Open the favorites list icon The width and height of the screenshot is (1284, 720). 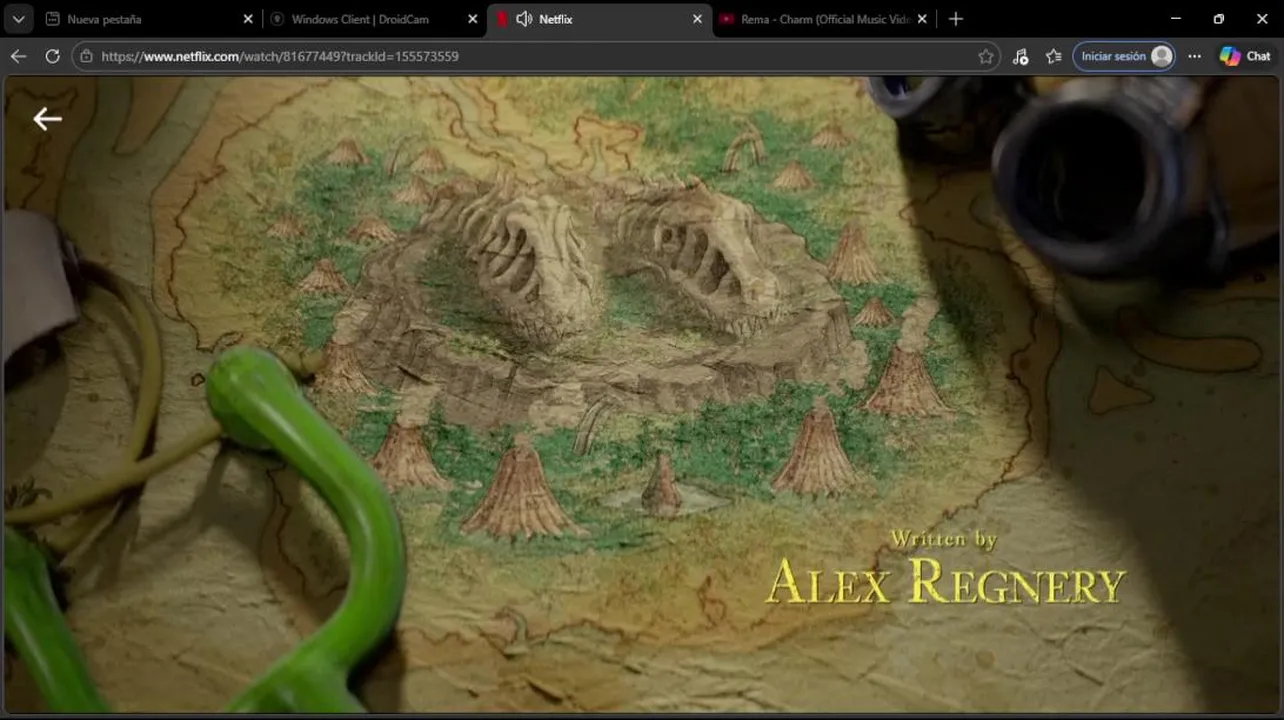point(1053,56)
